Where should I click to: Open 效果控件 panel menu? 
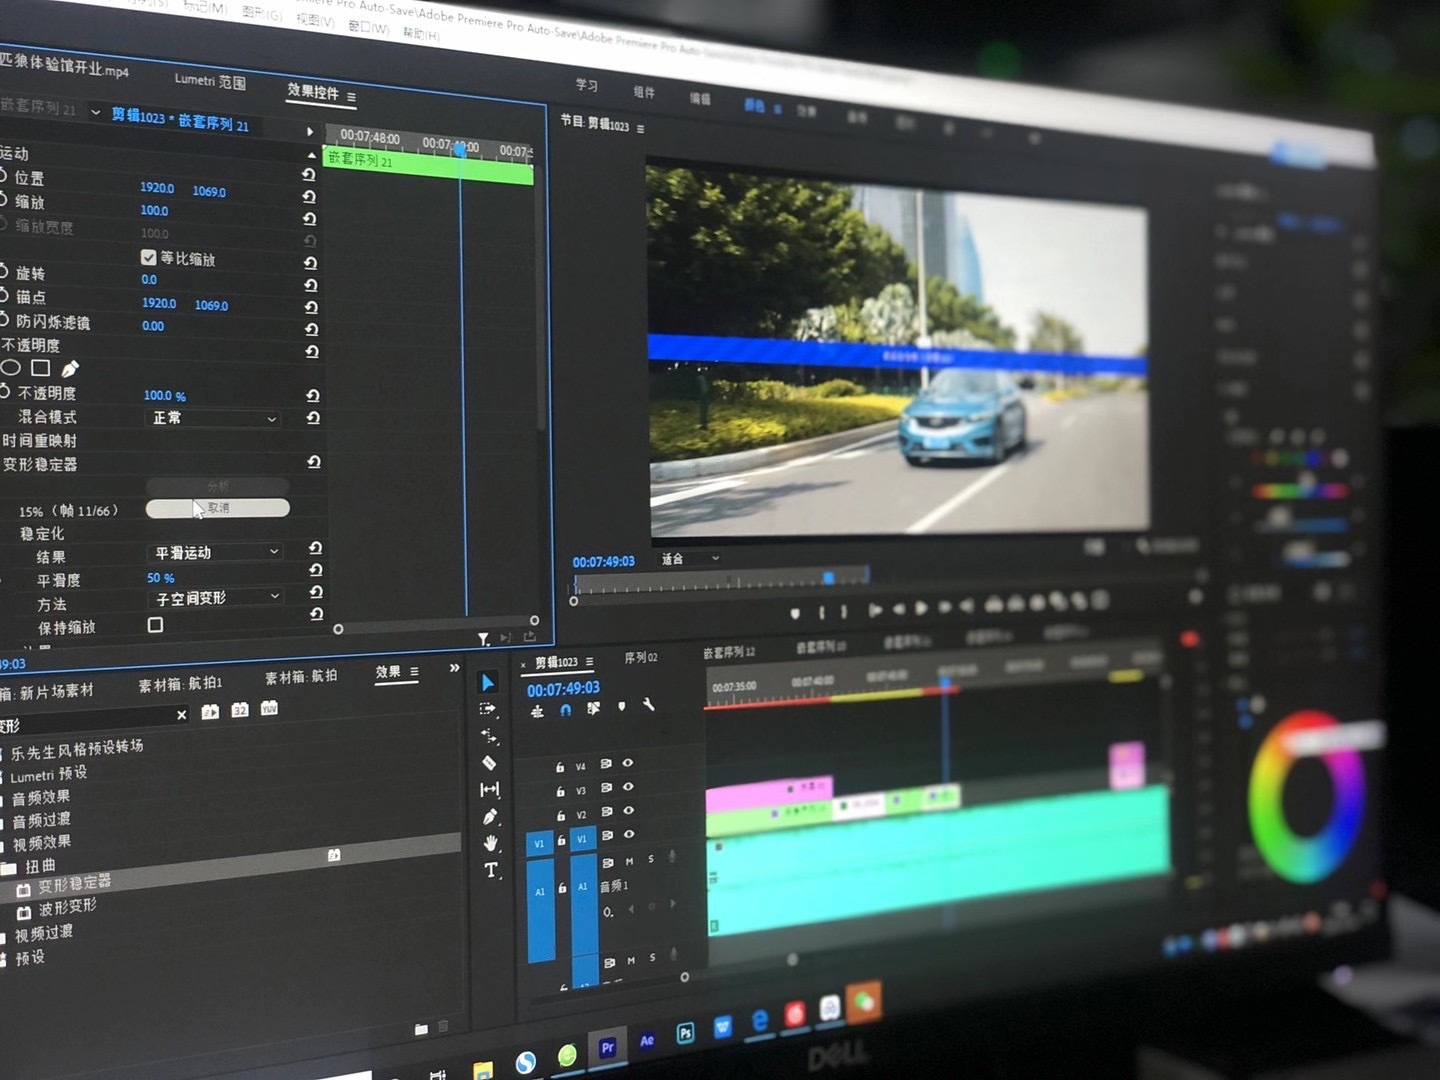(351, 97)
